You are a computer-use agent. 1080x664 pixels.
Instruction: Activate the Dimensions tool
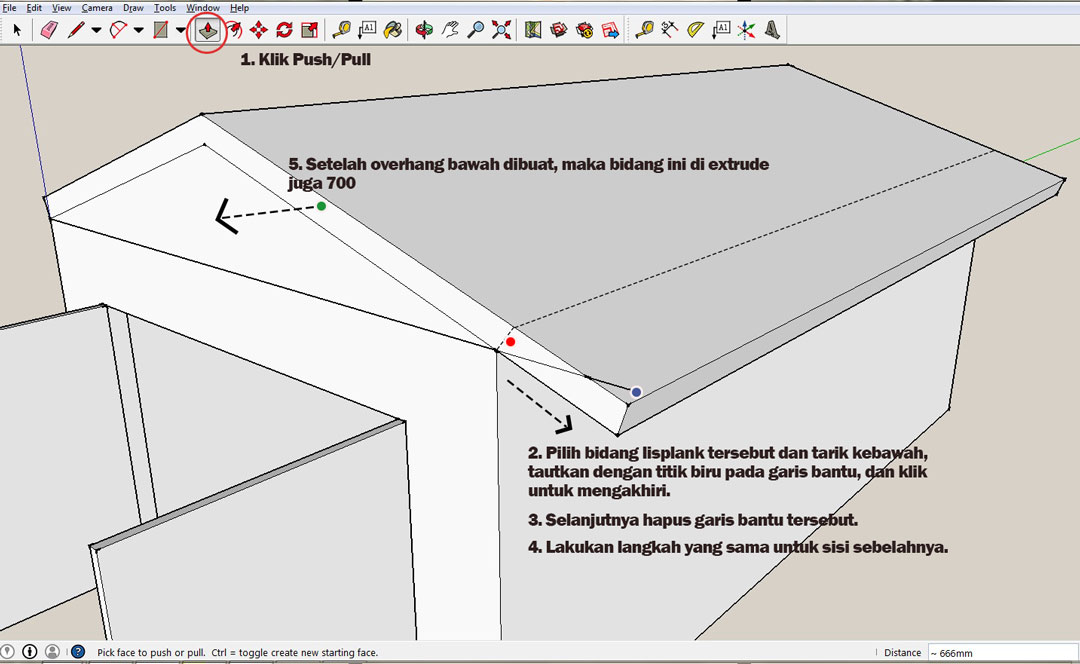tap(669, 30)
